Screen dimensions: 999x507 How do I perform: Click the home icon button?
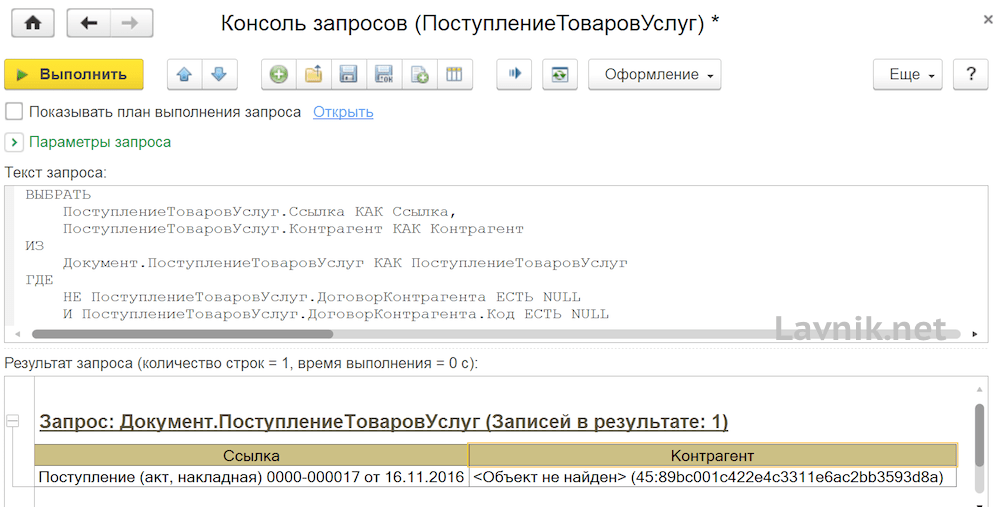[x=32, y=23]
